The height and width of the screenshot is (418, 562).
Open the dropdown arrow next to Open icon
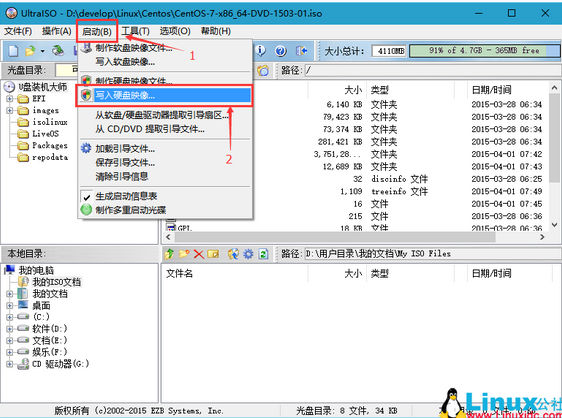(x=42, y=51)
